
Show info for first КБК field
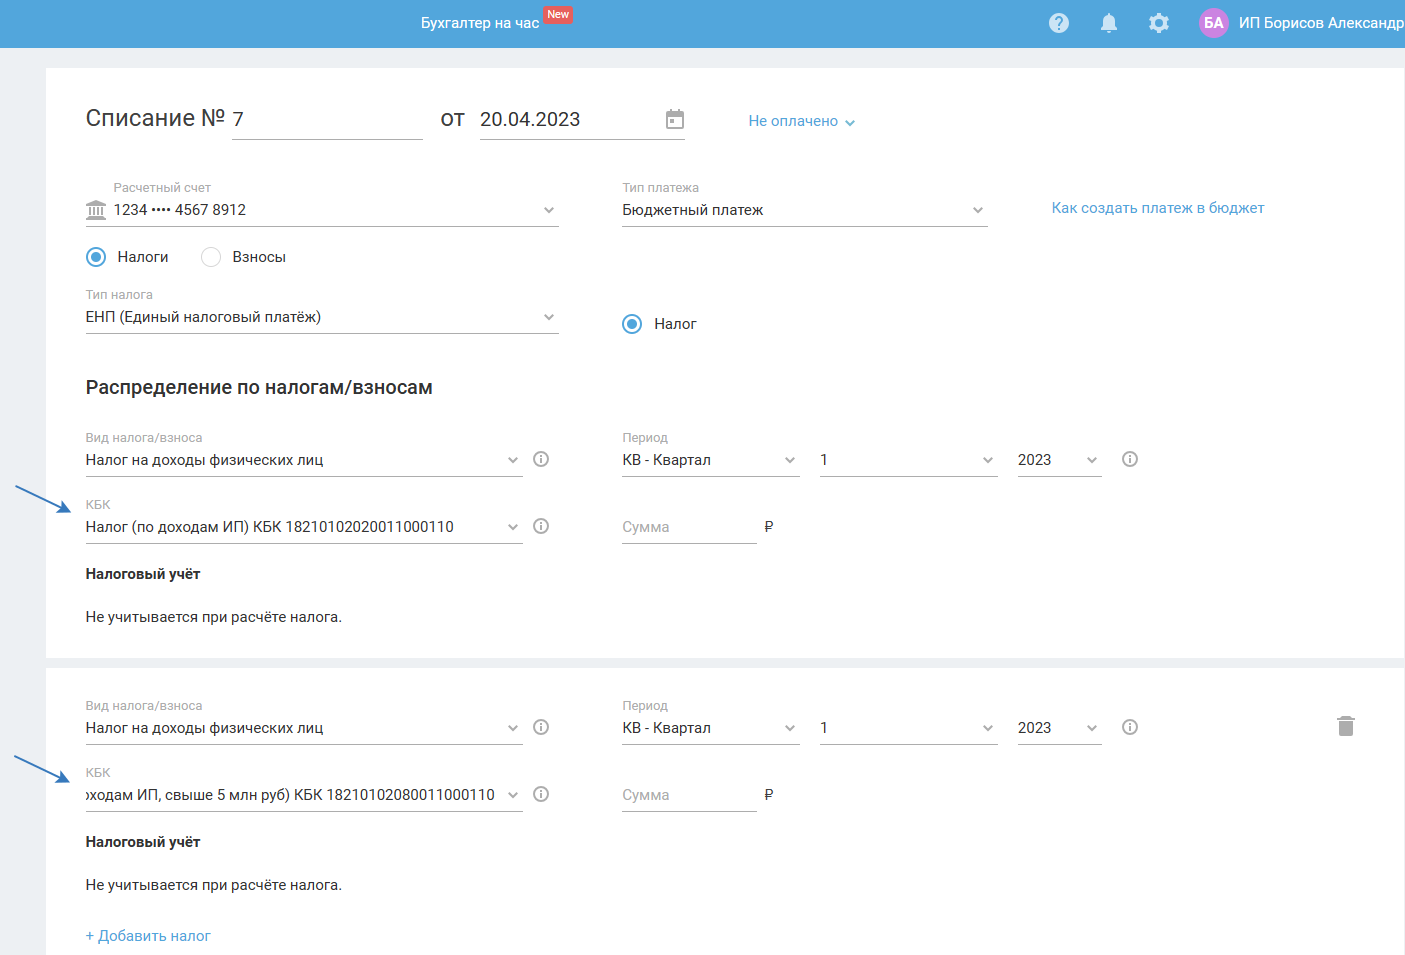coord(541,526)
